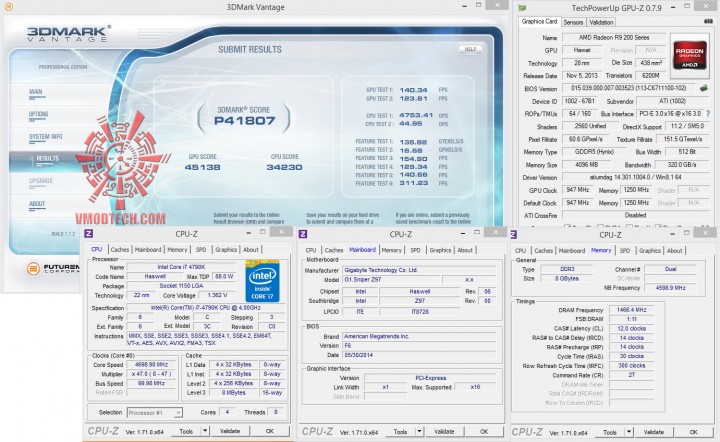Click Tools button in Mainboard CPU-Z window
The height and width of the screenshot is (442, 720).
pyautogui.click(x=400, y=431)
